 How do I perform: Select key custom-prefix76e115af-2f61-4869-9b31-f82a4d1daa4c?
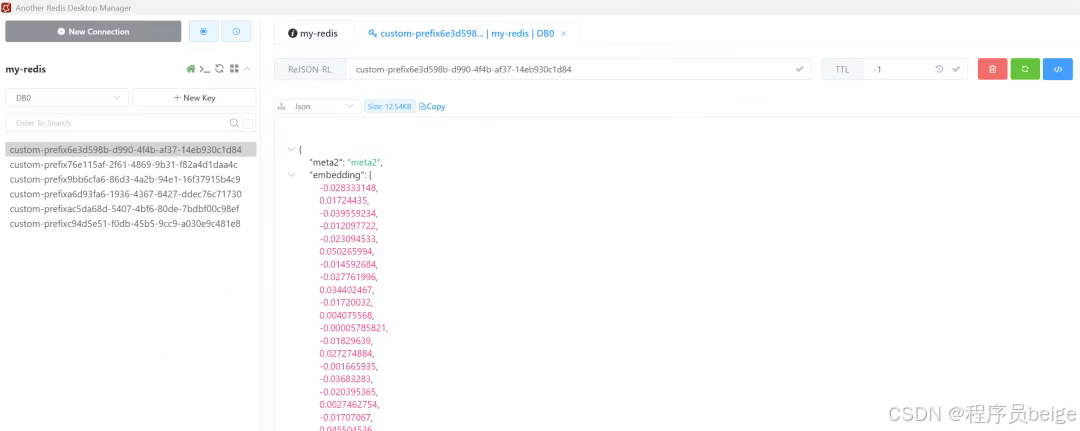(x=131, y=165)
